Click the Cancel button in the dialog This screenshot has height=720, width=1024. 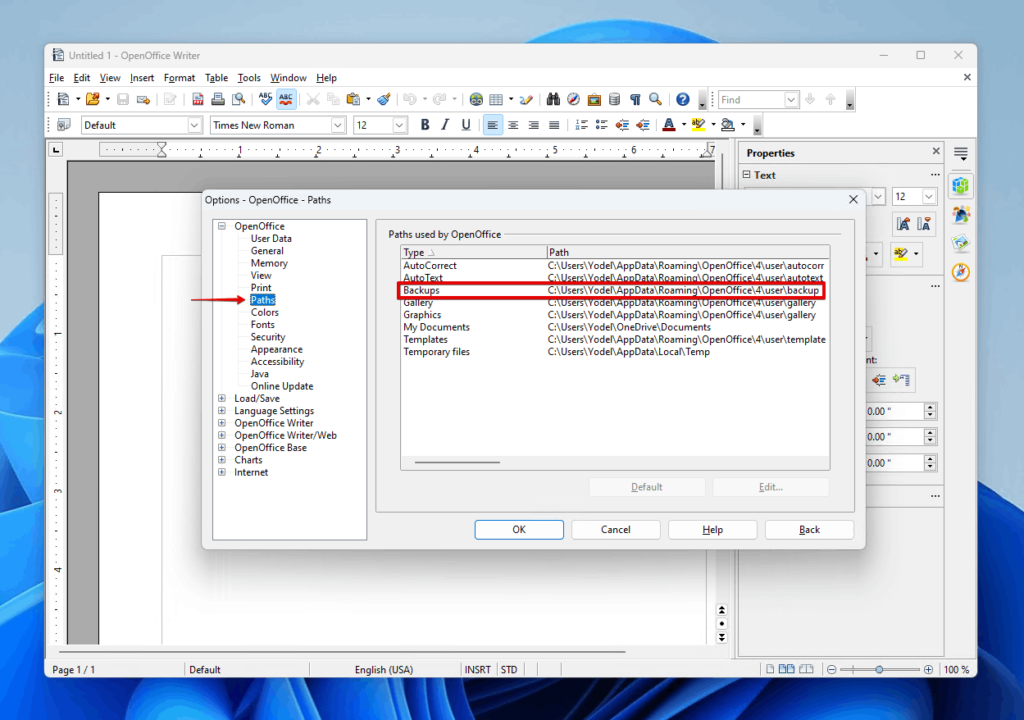pos(615,530)
